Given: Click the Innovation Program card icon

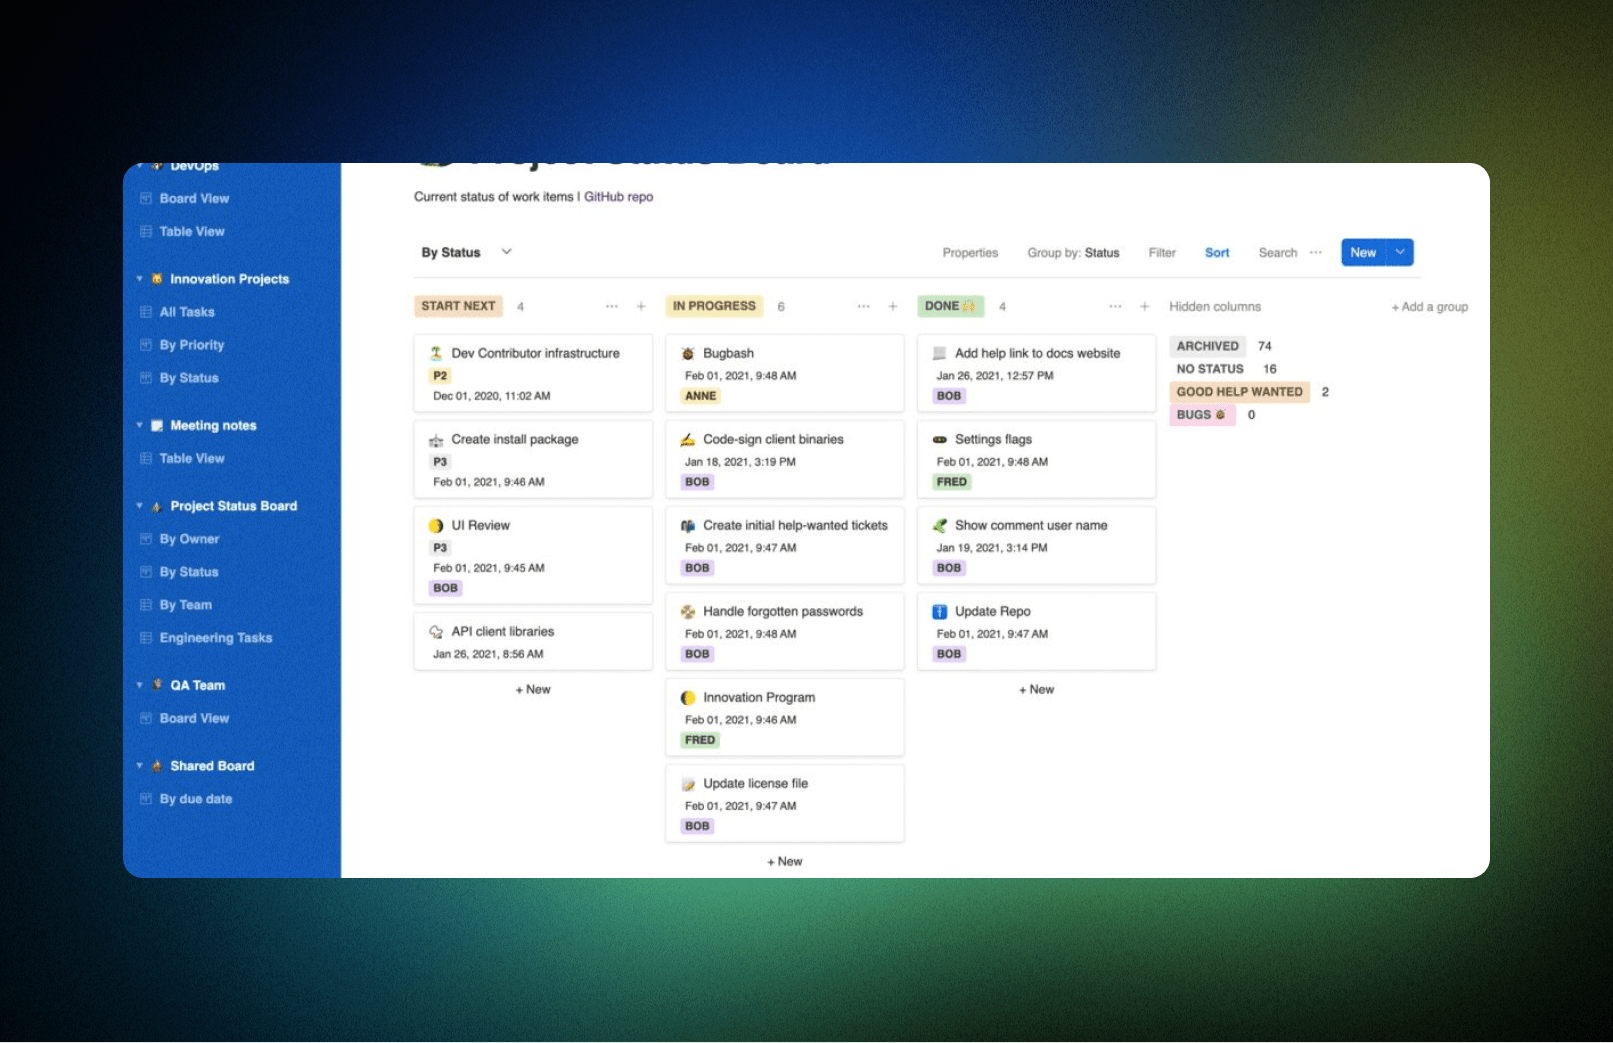Looking at the screenshot, I should click(688, 698).
